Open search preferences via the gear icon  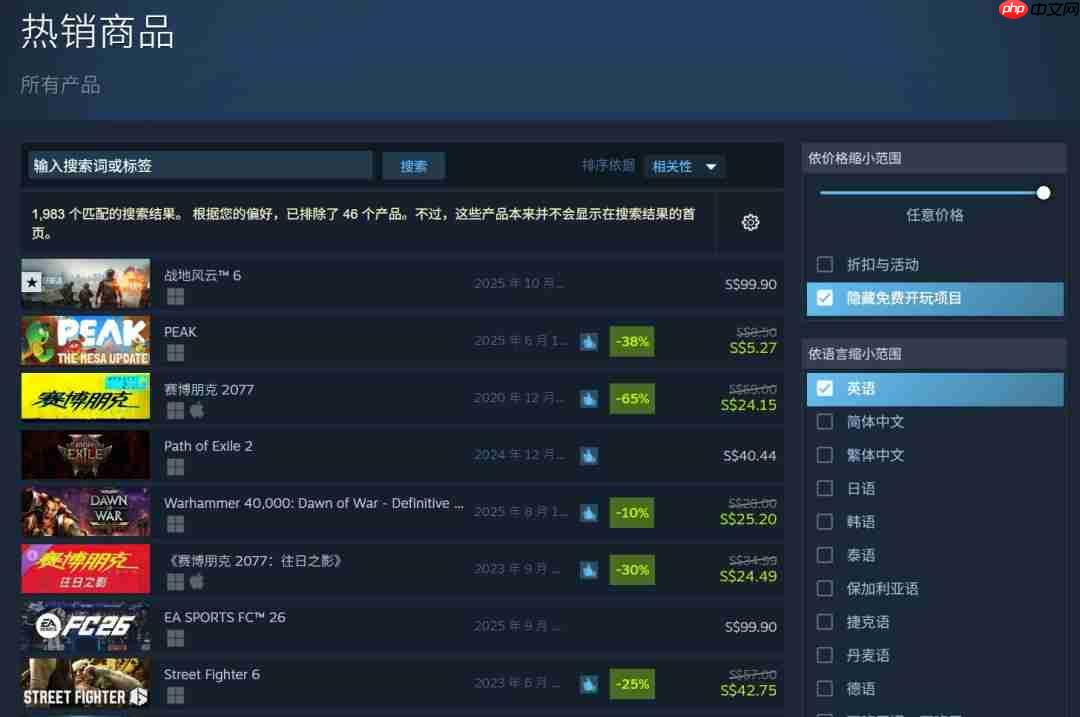click(x=750, y=222)
